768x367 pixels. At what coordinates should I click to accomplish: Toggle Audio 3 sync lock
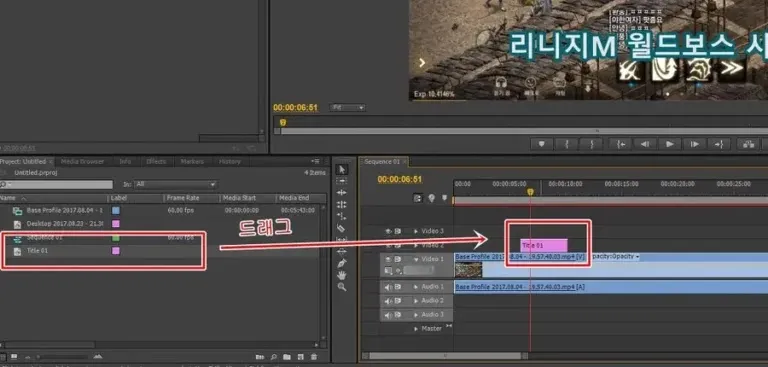398,315
